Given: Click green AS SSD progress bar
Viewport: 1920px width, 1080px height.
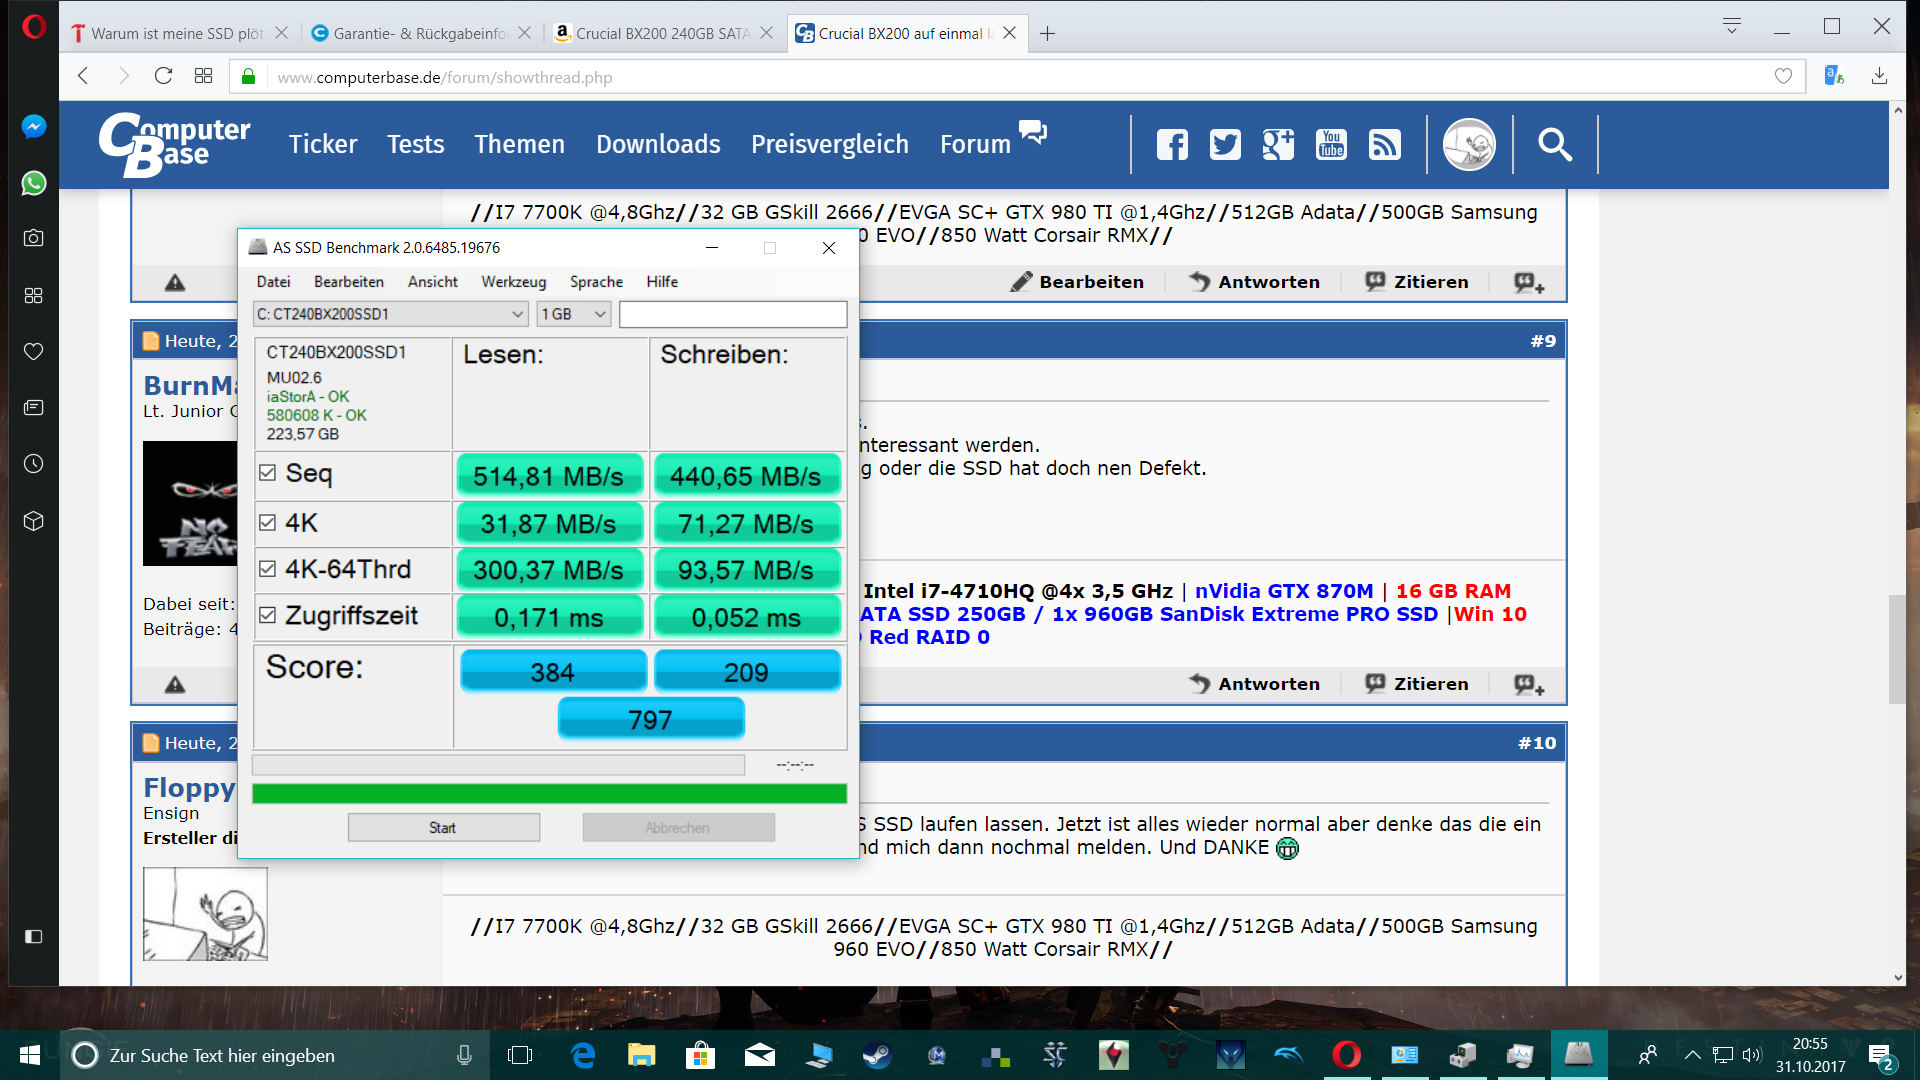Looking at the screenshot, I should point(549,794).
